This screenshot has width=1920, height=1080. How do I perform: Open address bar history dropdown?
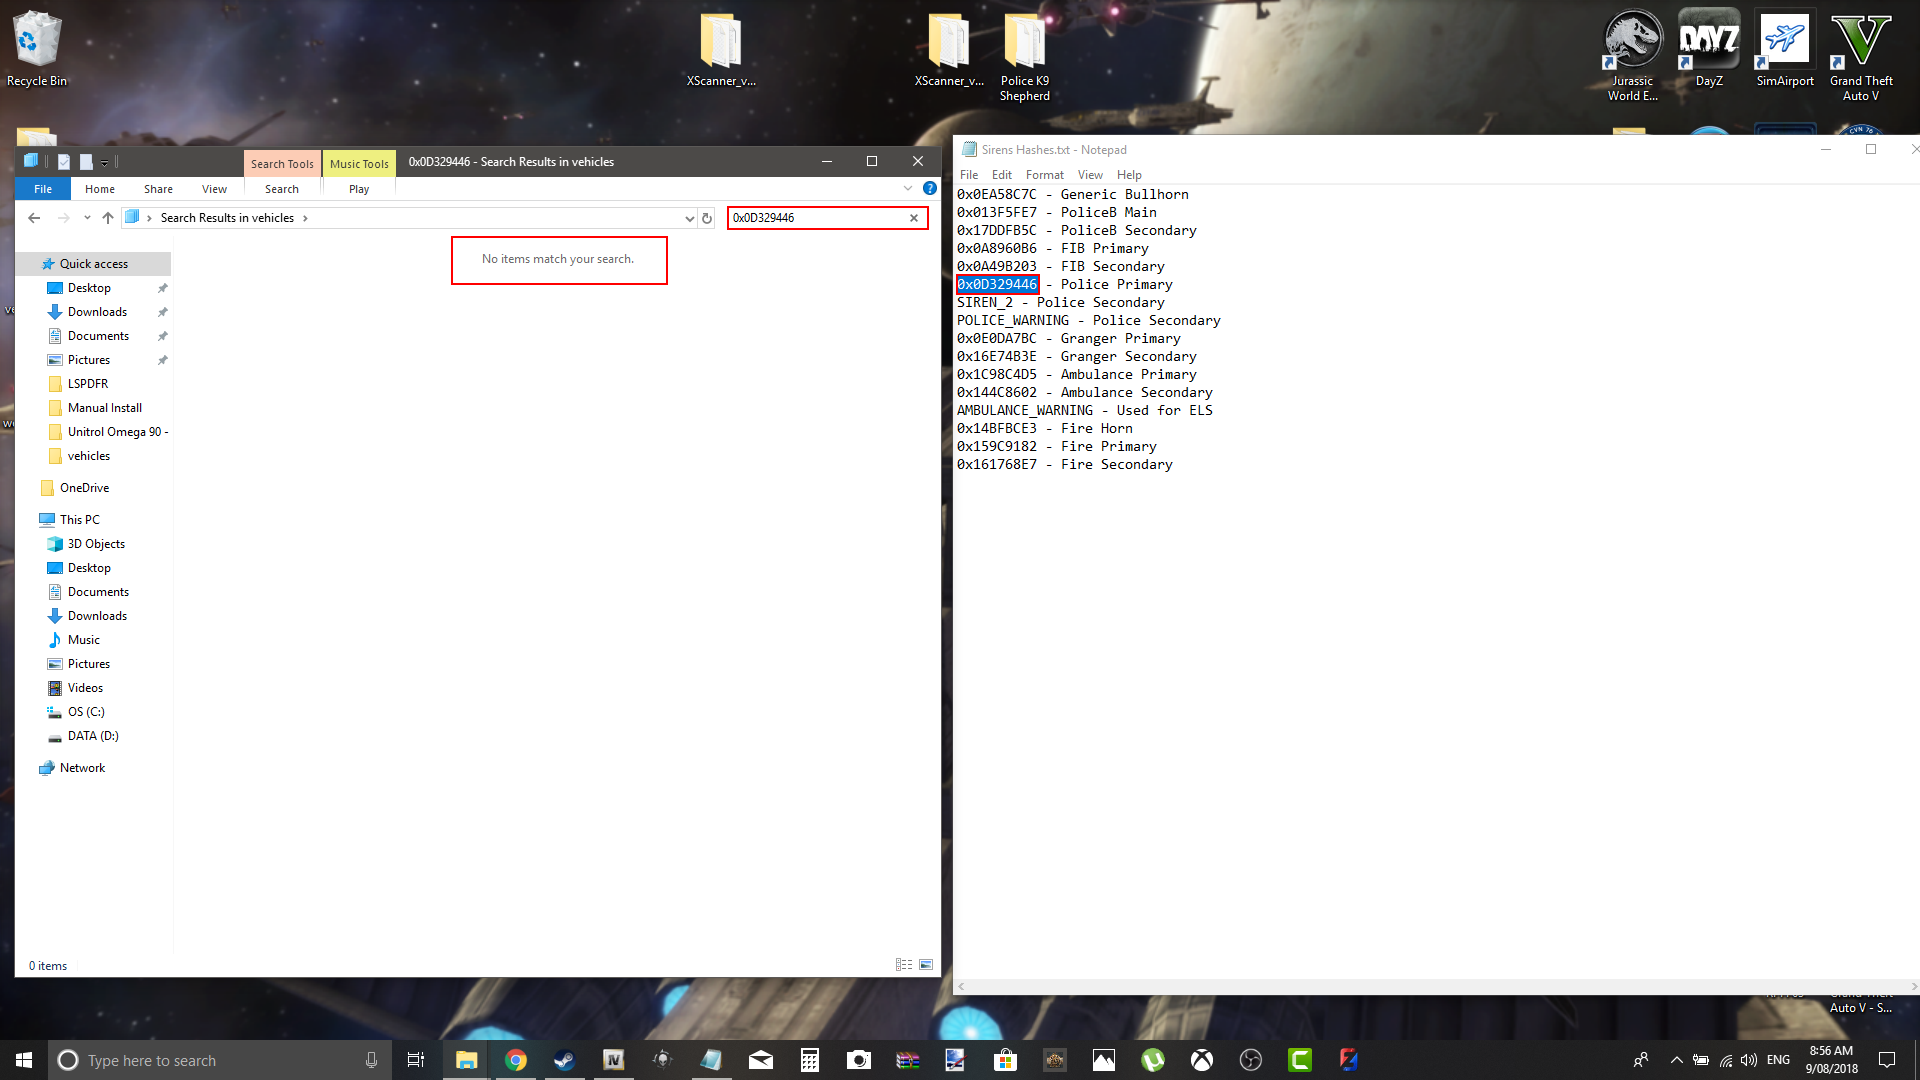(x=689, y=218)
